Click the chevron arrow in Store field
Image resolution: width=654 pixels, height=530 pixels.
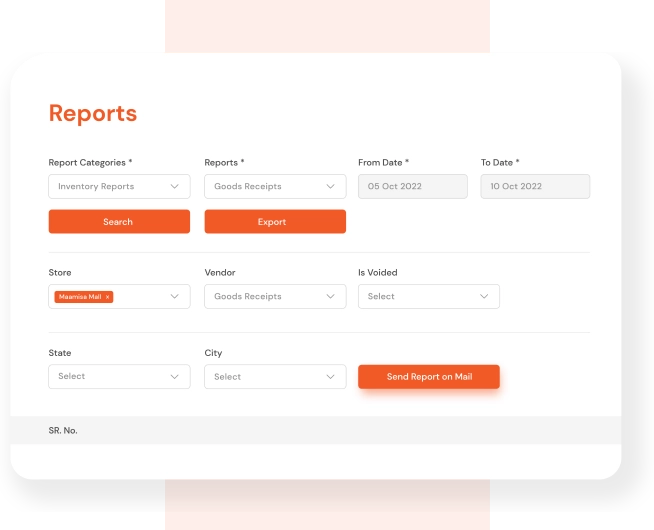pyautogui.click(x=174, y=296)
